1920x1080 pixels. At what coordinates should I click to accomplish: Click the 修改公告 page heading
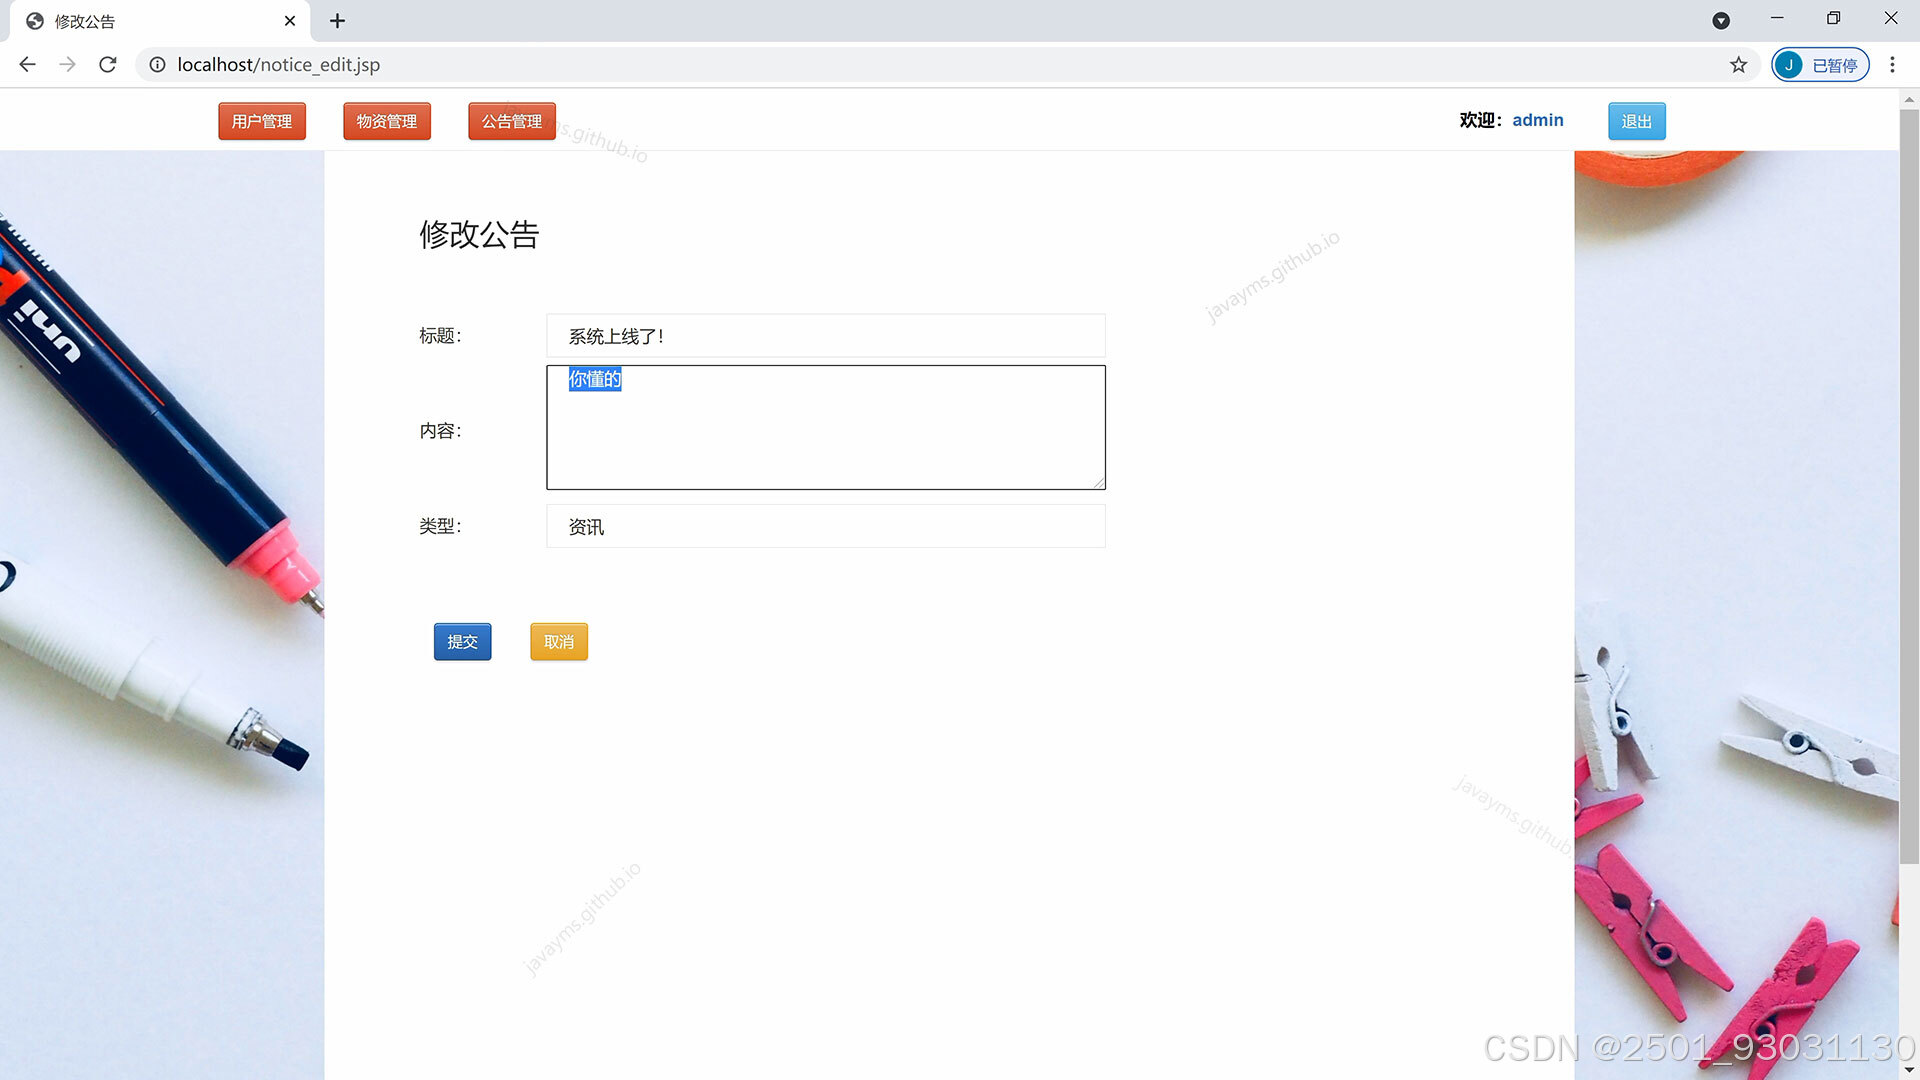(479, 234)
